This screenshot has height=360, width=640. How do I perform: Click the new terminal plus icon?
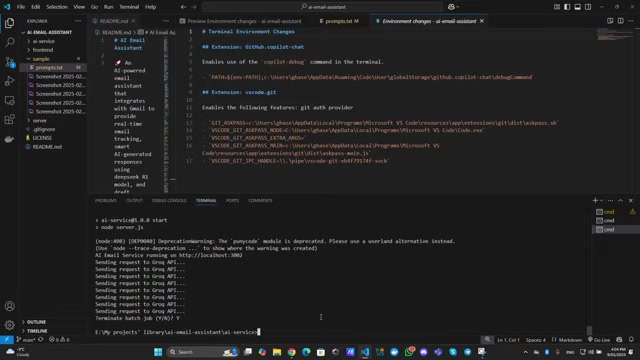595,200
